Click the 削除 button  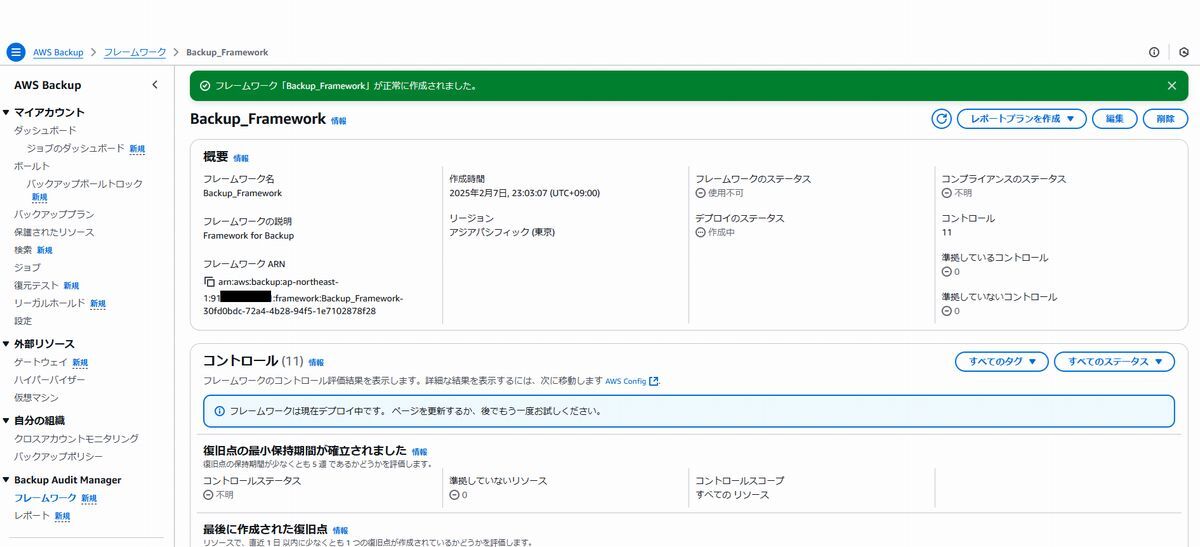(x=1165, y=119)
